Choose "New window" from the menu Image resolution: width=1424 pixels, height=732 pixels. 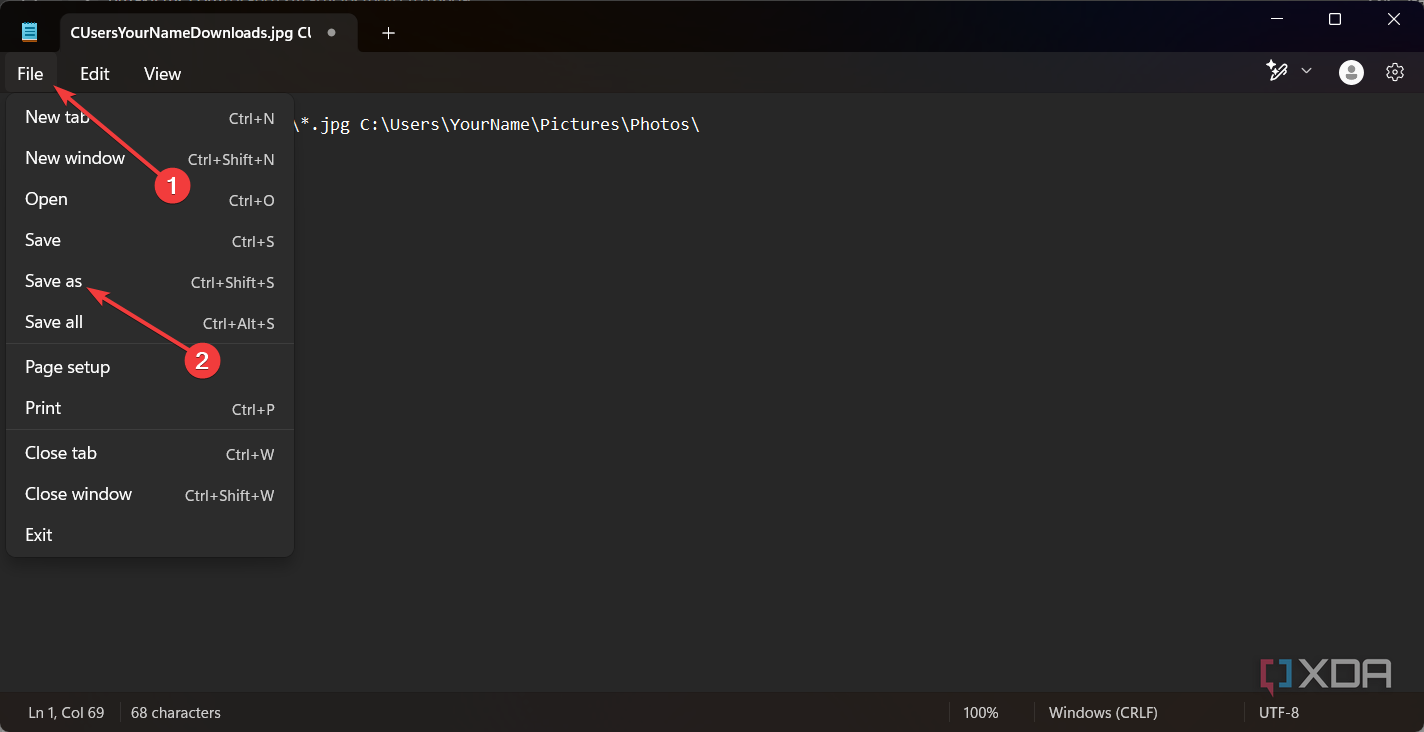click(75, 158)
